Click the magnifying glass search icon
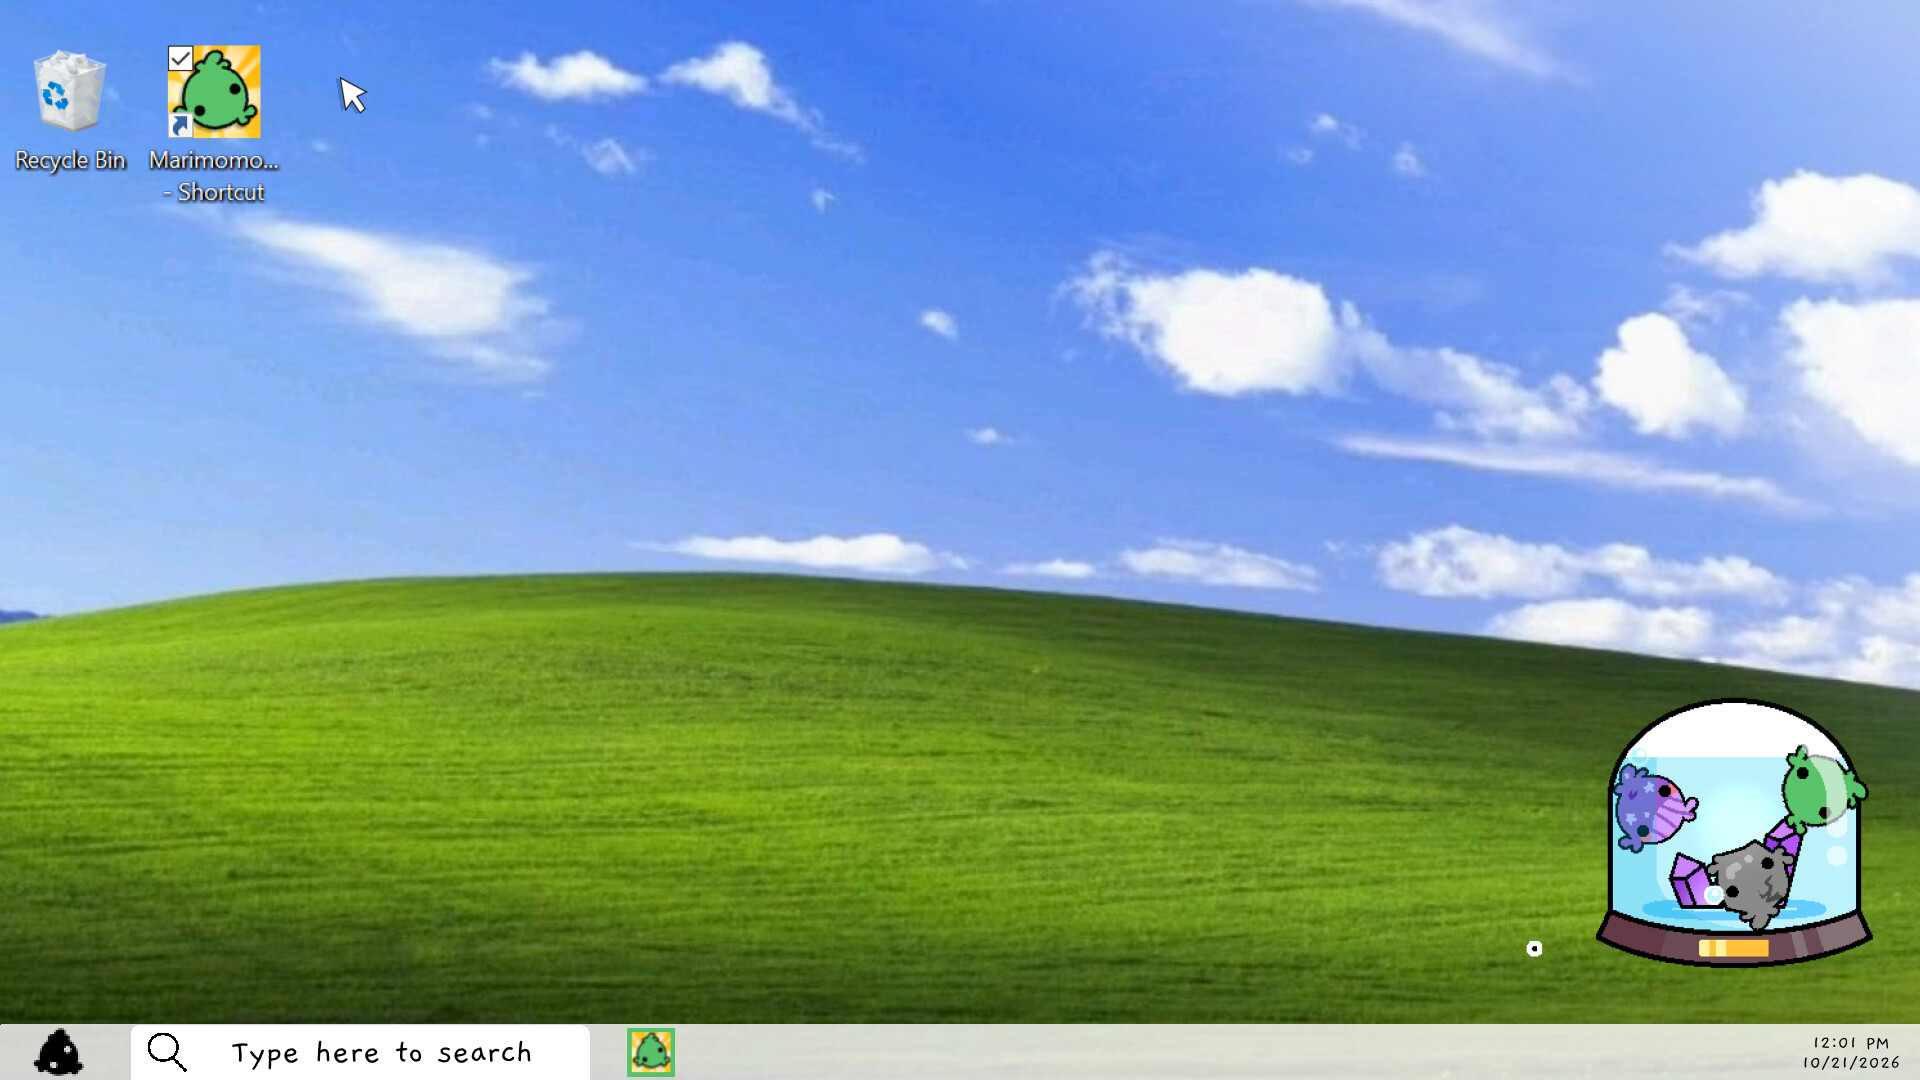Image resolution: width=1920 pixels, height=1080 pixels. pyautogui.click(x=167, y=1052)
